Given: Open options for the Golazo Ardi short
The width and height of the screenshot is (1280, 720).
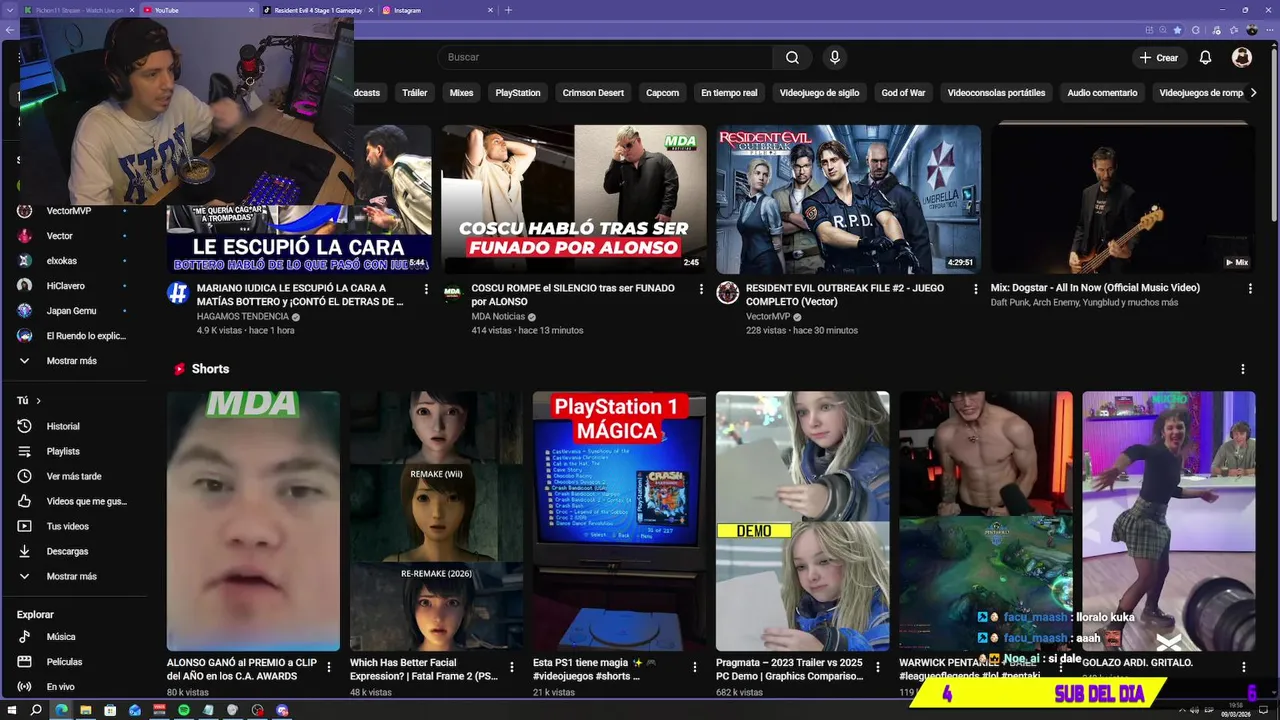Looking at the screenshot, I should pyautogui.click(x=1245, y=667).
